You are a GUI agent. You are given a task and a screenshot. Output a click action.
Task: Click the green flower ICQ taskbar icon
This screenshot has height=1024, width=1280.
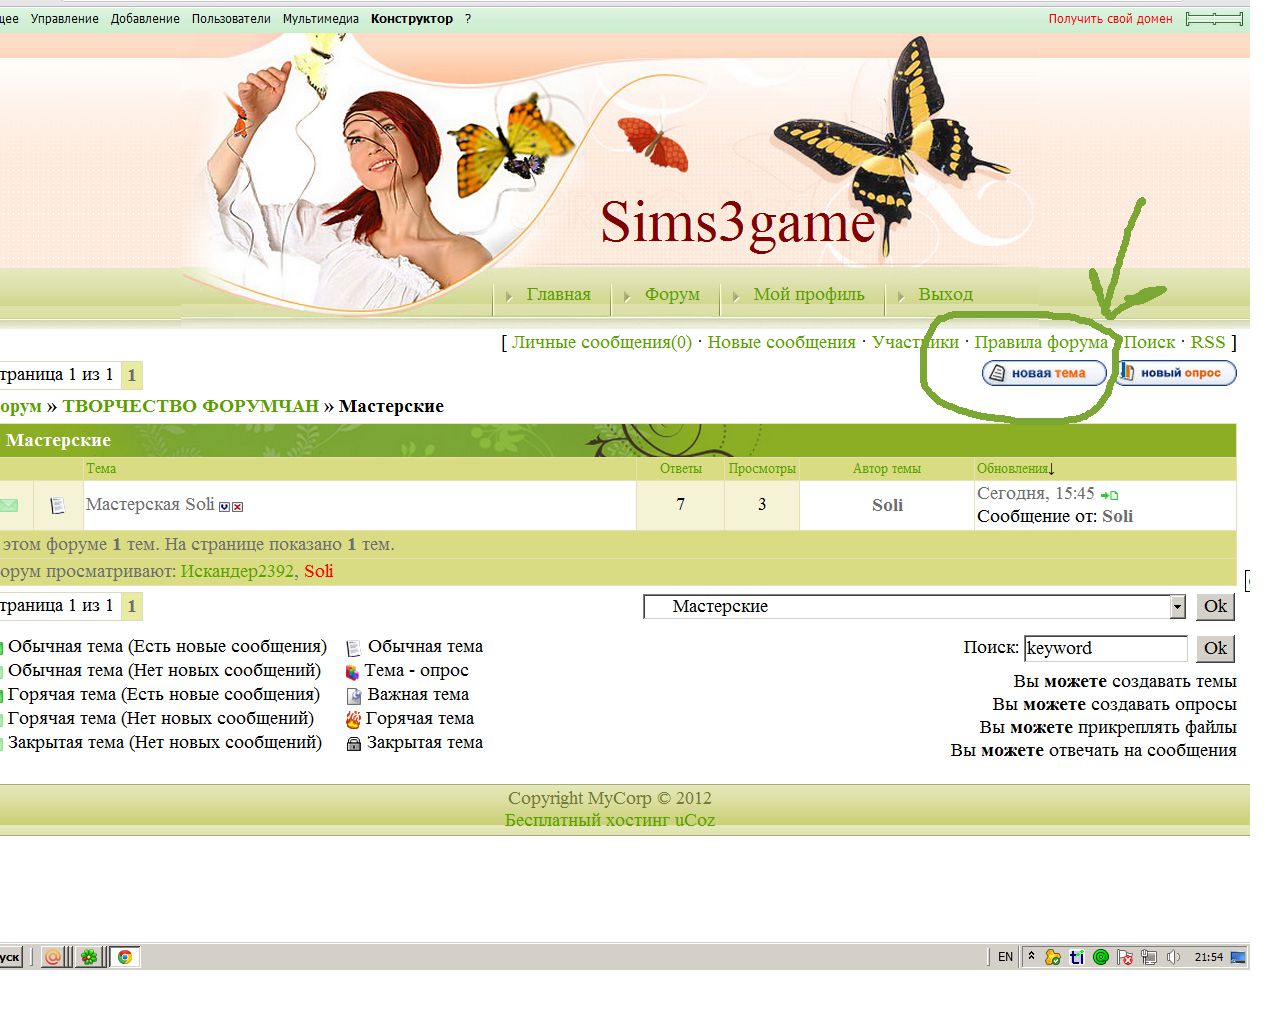coord(89,957)
